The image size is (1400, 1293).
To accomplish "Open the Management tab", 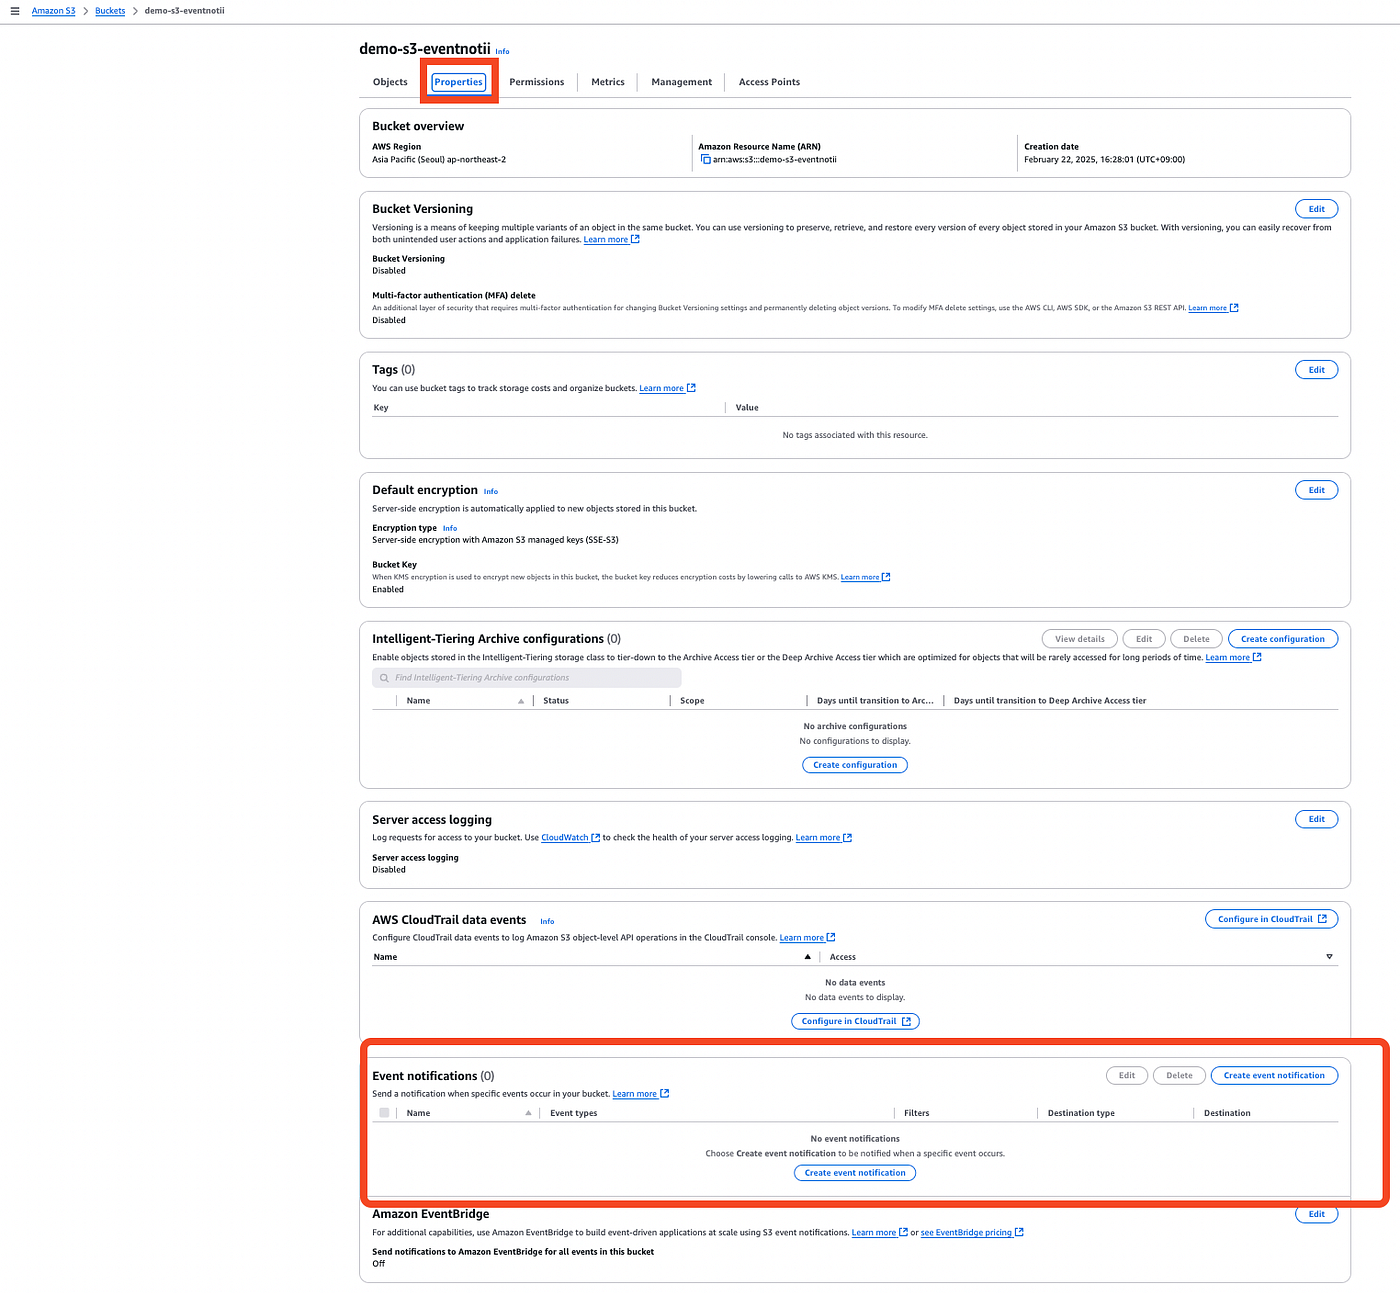I will (682, 82).
